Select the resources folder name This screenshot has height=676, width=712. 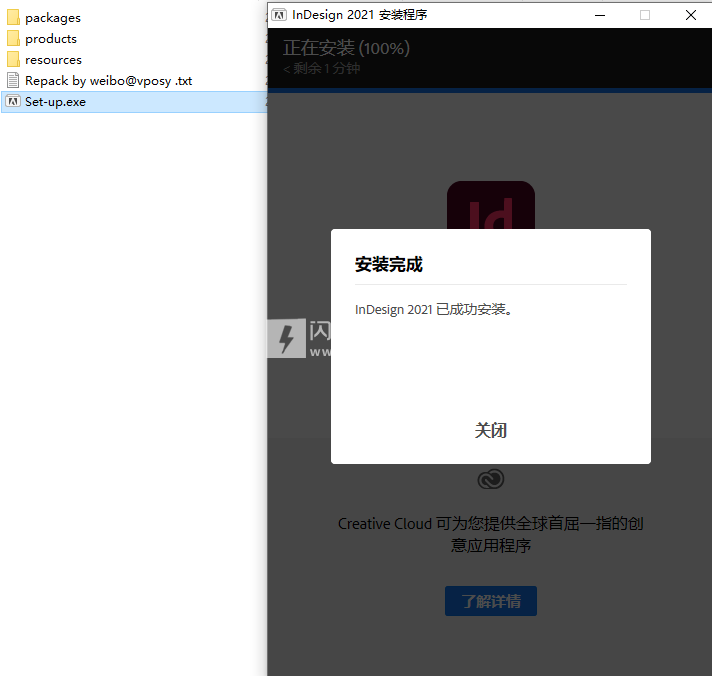(53, 60)
